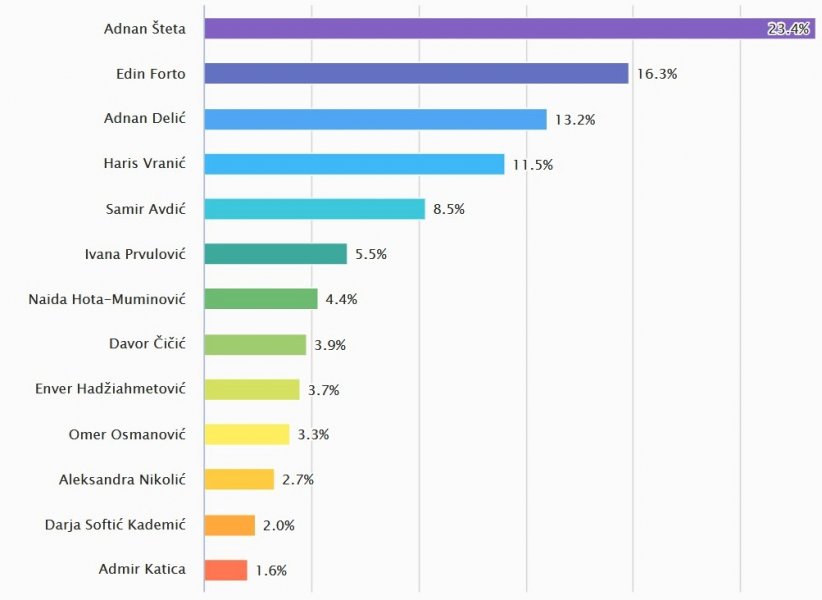Image resolution: width=822 pixels, height=600 pixels.
Task: Click the 16.3% value label
Action: click(x=657, y=74)
